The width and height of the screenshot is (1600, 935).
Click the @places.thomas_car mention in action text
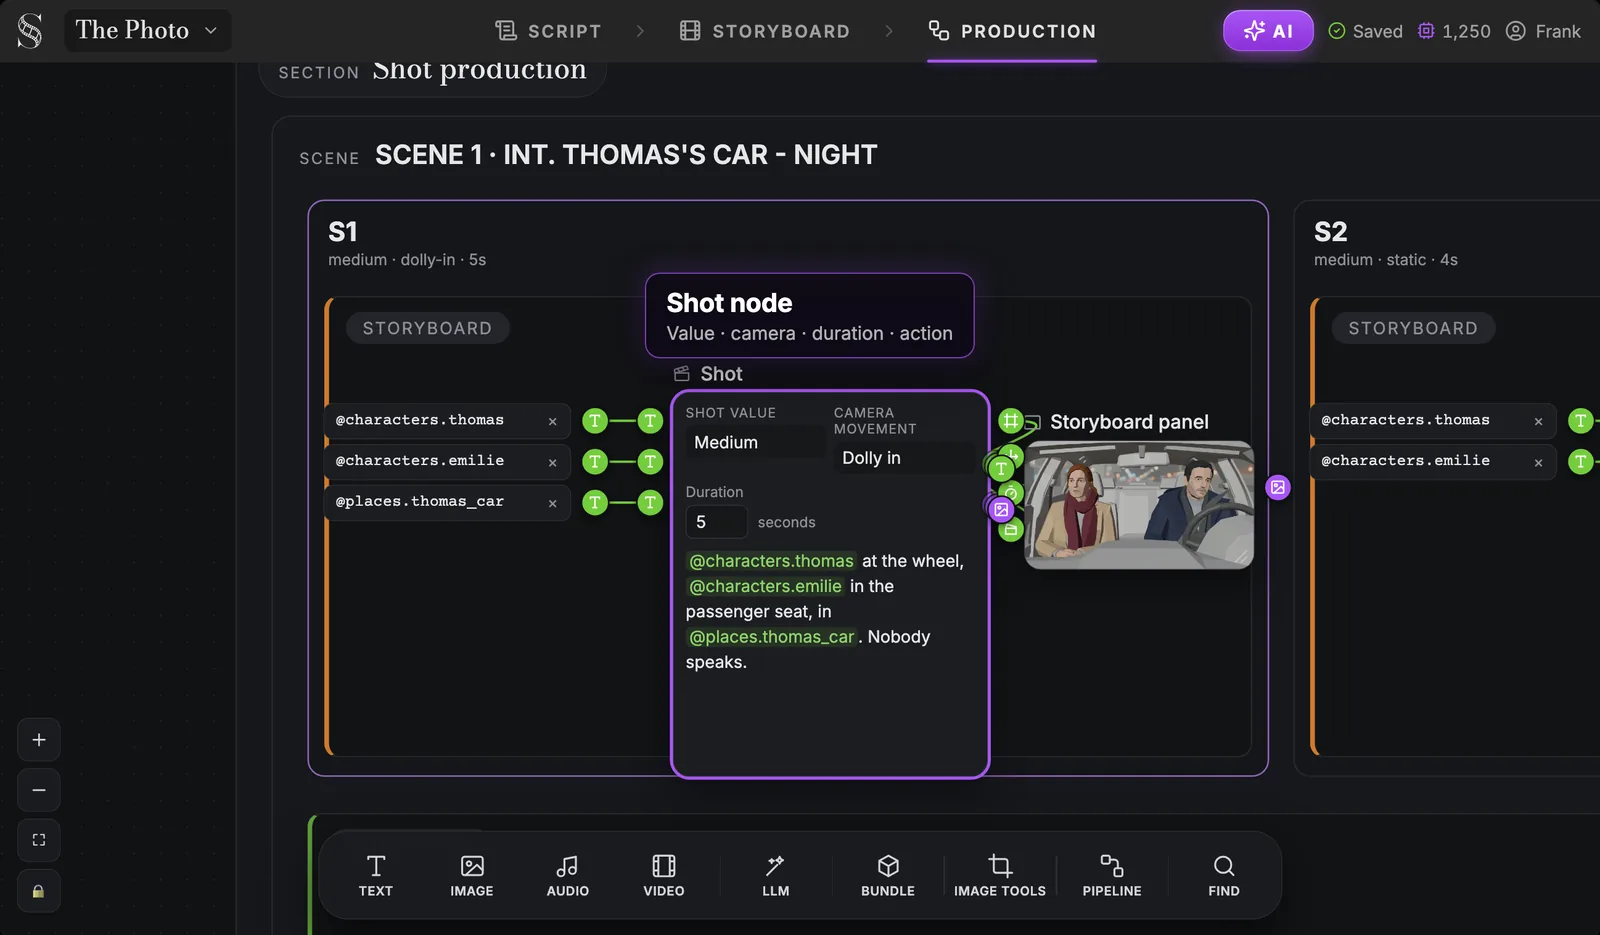[x=771, y=637]
